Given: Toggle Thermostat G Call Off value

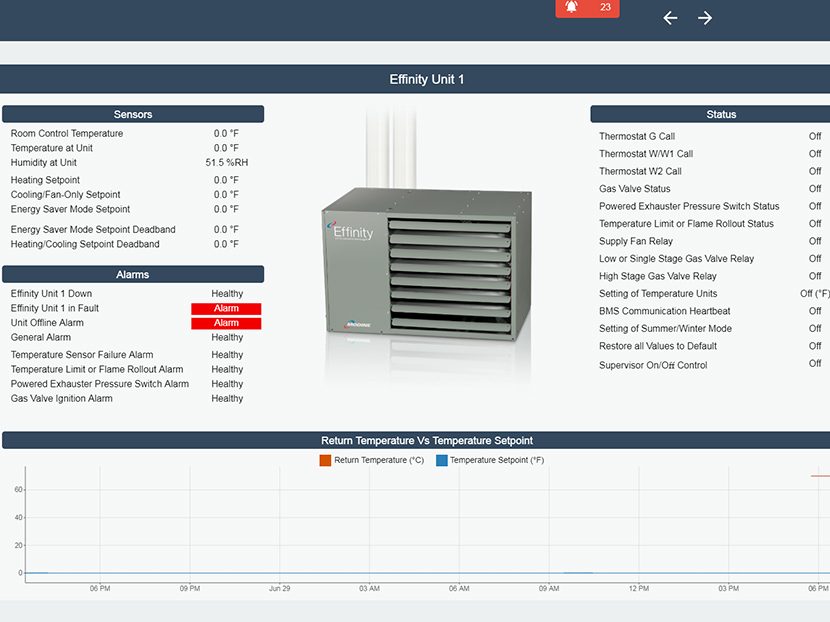Looking at the screenshot, I should pos(815,137).
